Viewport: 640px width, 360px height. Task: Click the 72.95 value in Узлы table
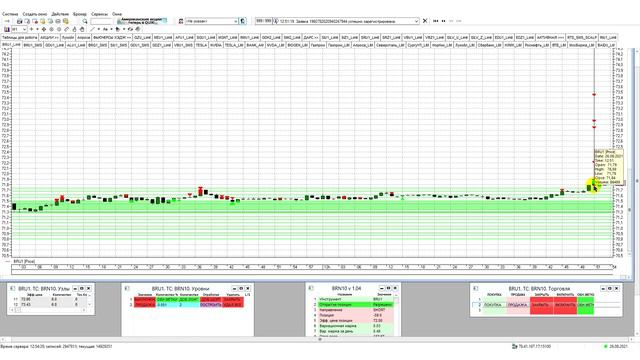pyautogui.click(x=25, y=299)
